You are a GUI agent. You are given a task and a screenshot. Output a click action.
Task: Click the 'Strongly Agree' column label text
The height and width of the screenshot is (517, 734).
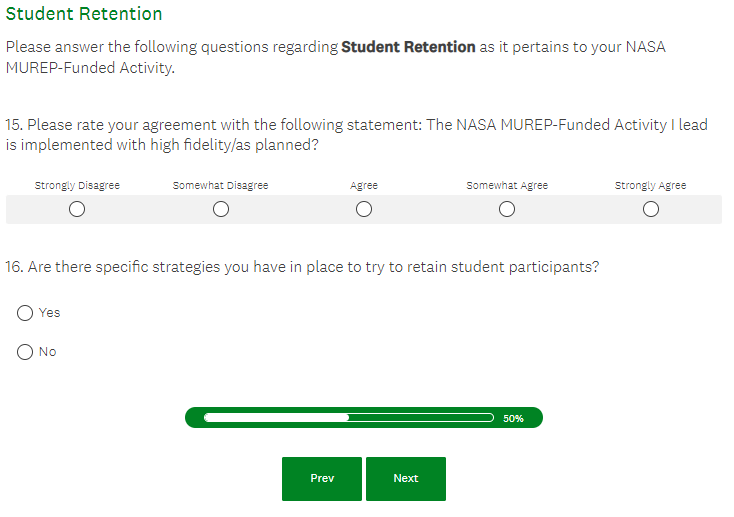651,186
